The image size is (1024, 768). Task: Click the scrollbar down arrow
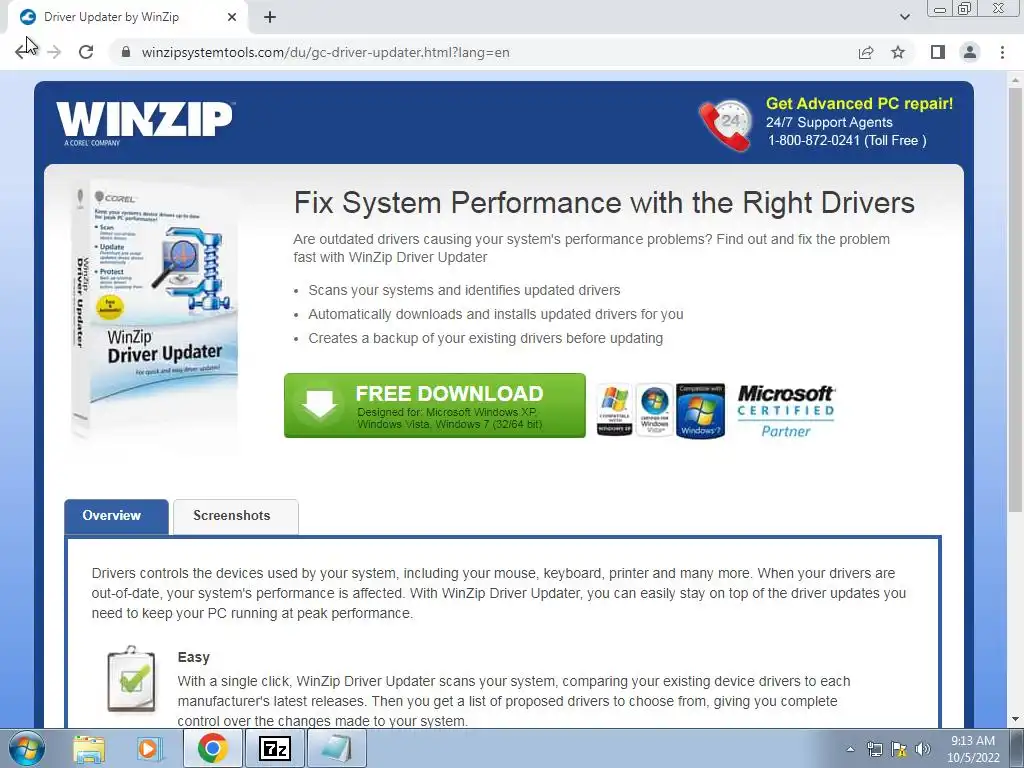click(1015, 719)
